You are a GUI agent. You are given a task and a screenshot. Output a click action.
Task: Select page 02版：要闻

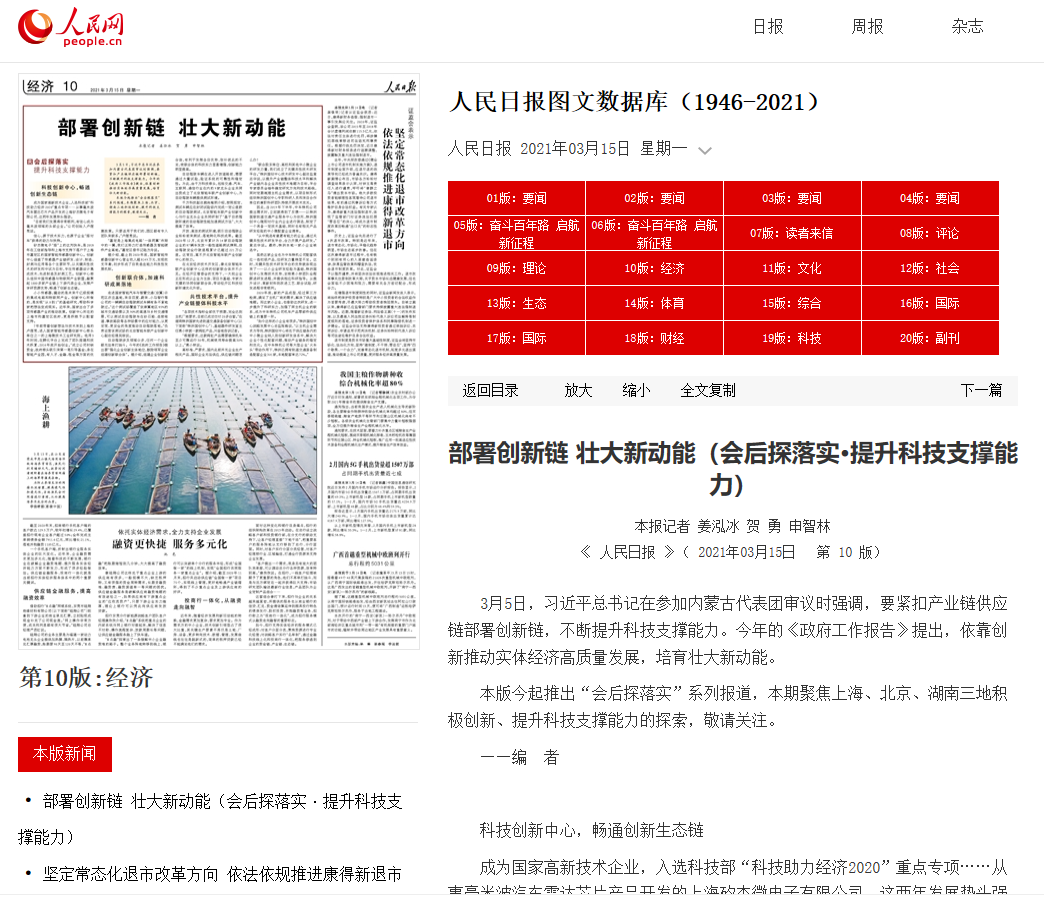654,198
